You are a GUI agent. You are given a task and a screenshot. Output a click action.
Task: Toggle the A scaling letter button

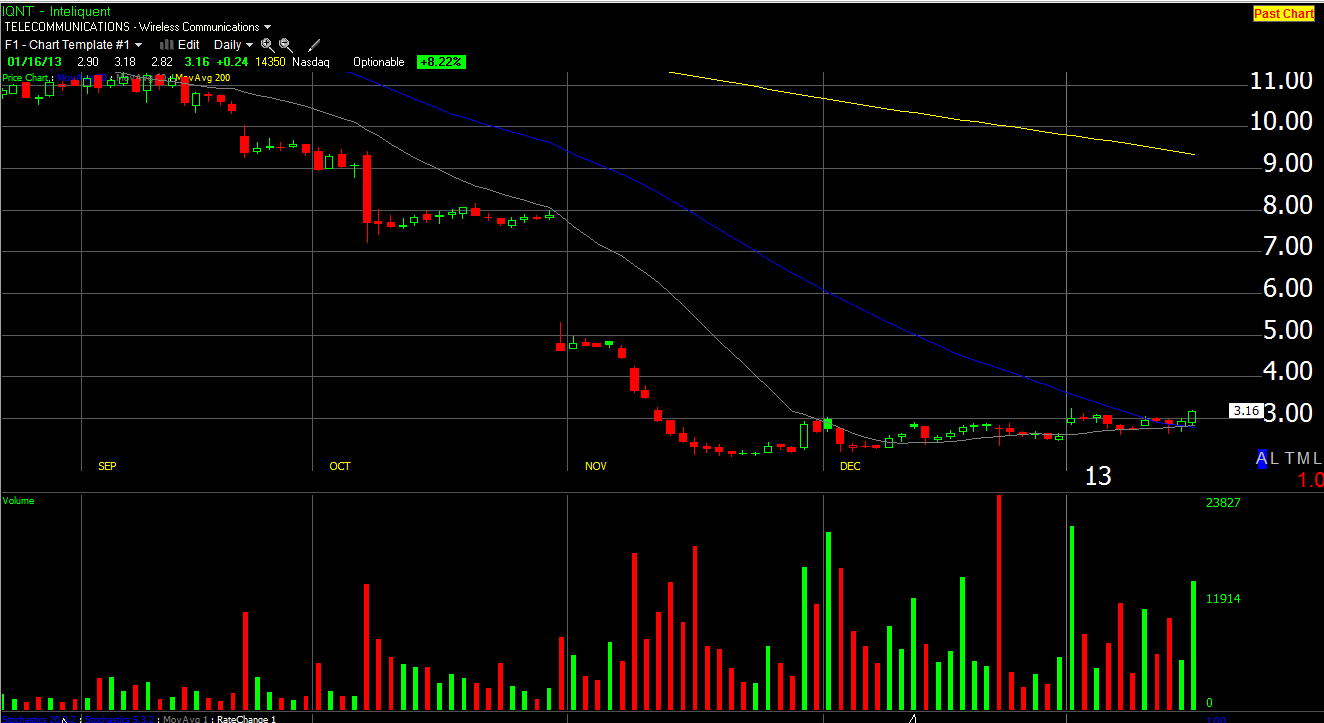point(1262,458)
